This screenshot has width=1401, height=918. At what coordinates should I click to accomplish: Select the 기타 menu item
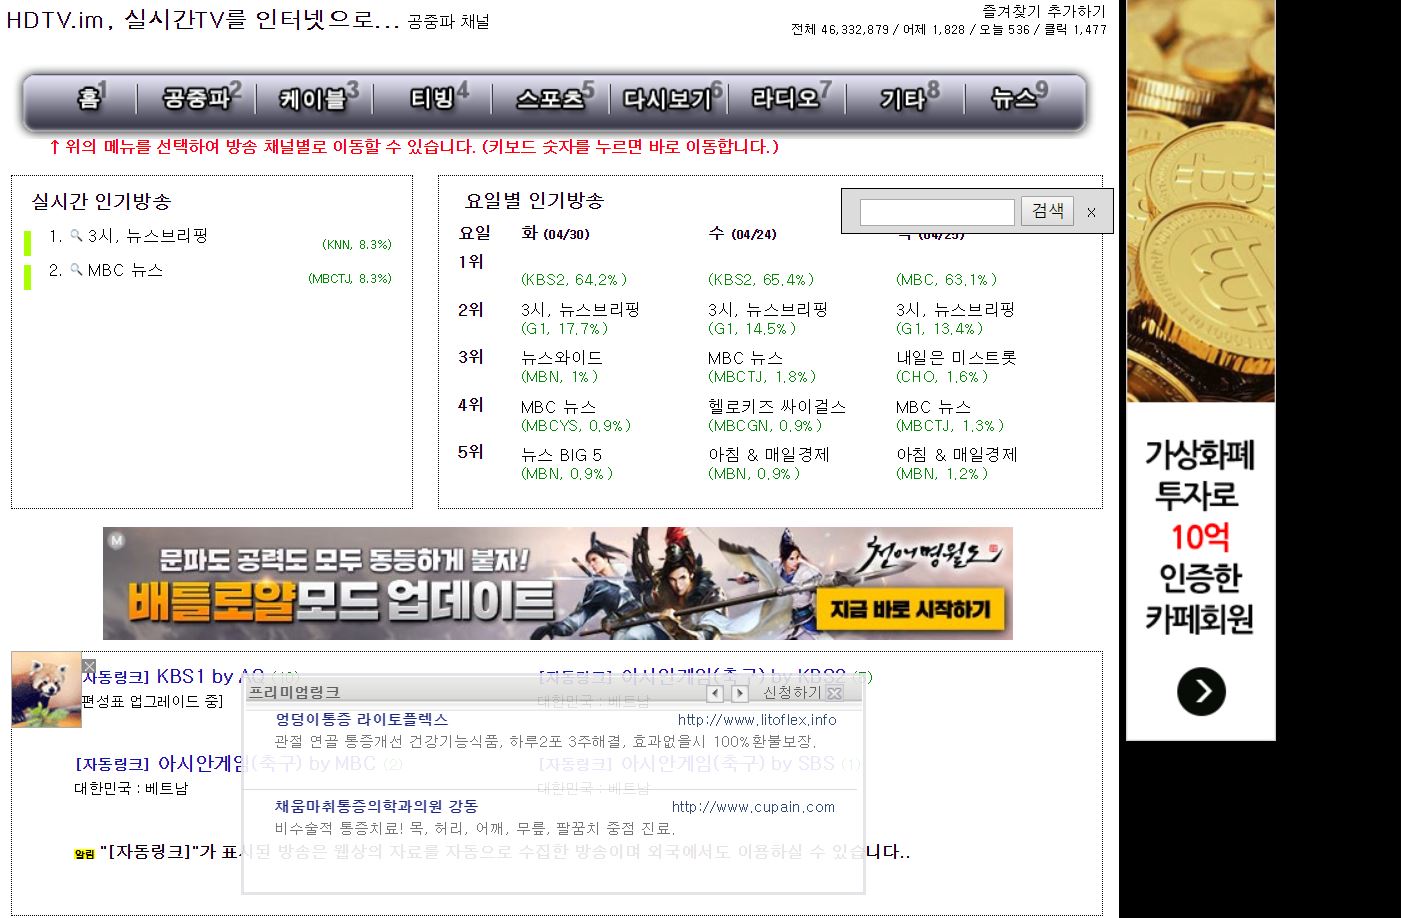tap(909, 98)
